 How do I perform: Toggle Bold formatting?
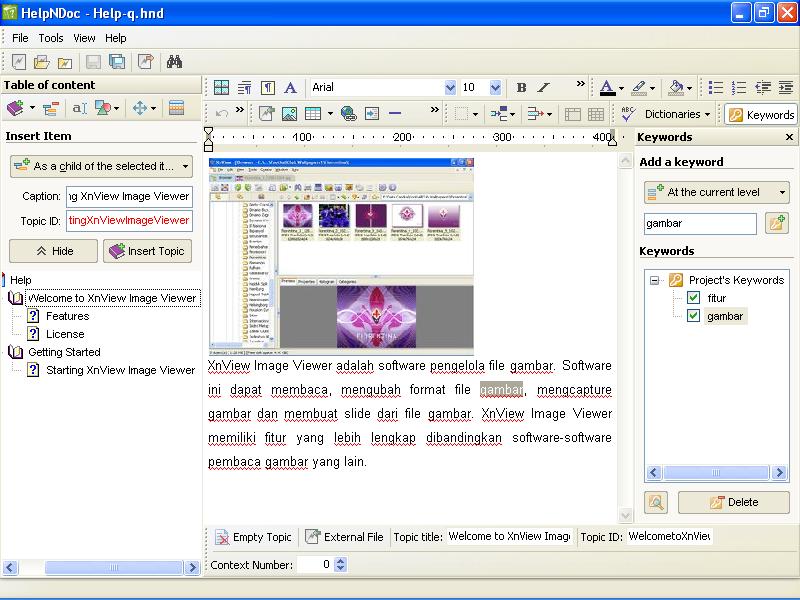click(521, 88)
